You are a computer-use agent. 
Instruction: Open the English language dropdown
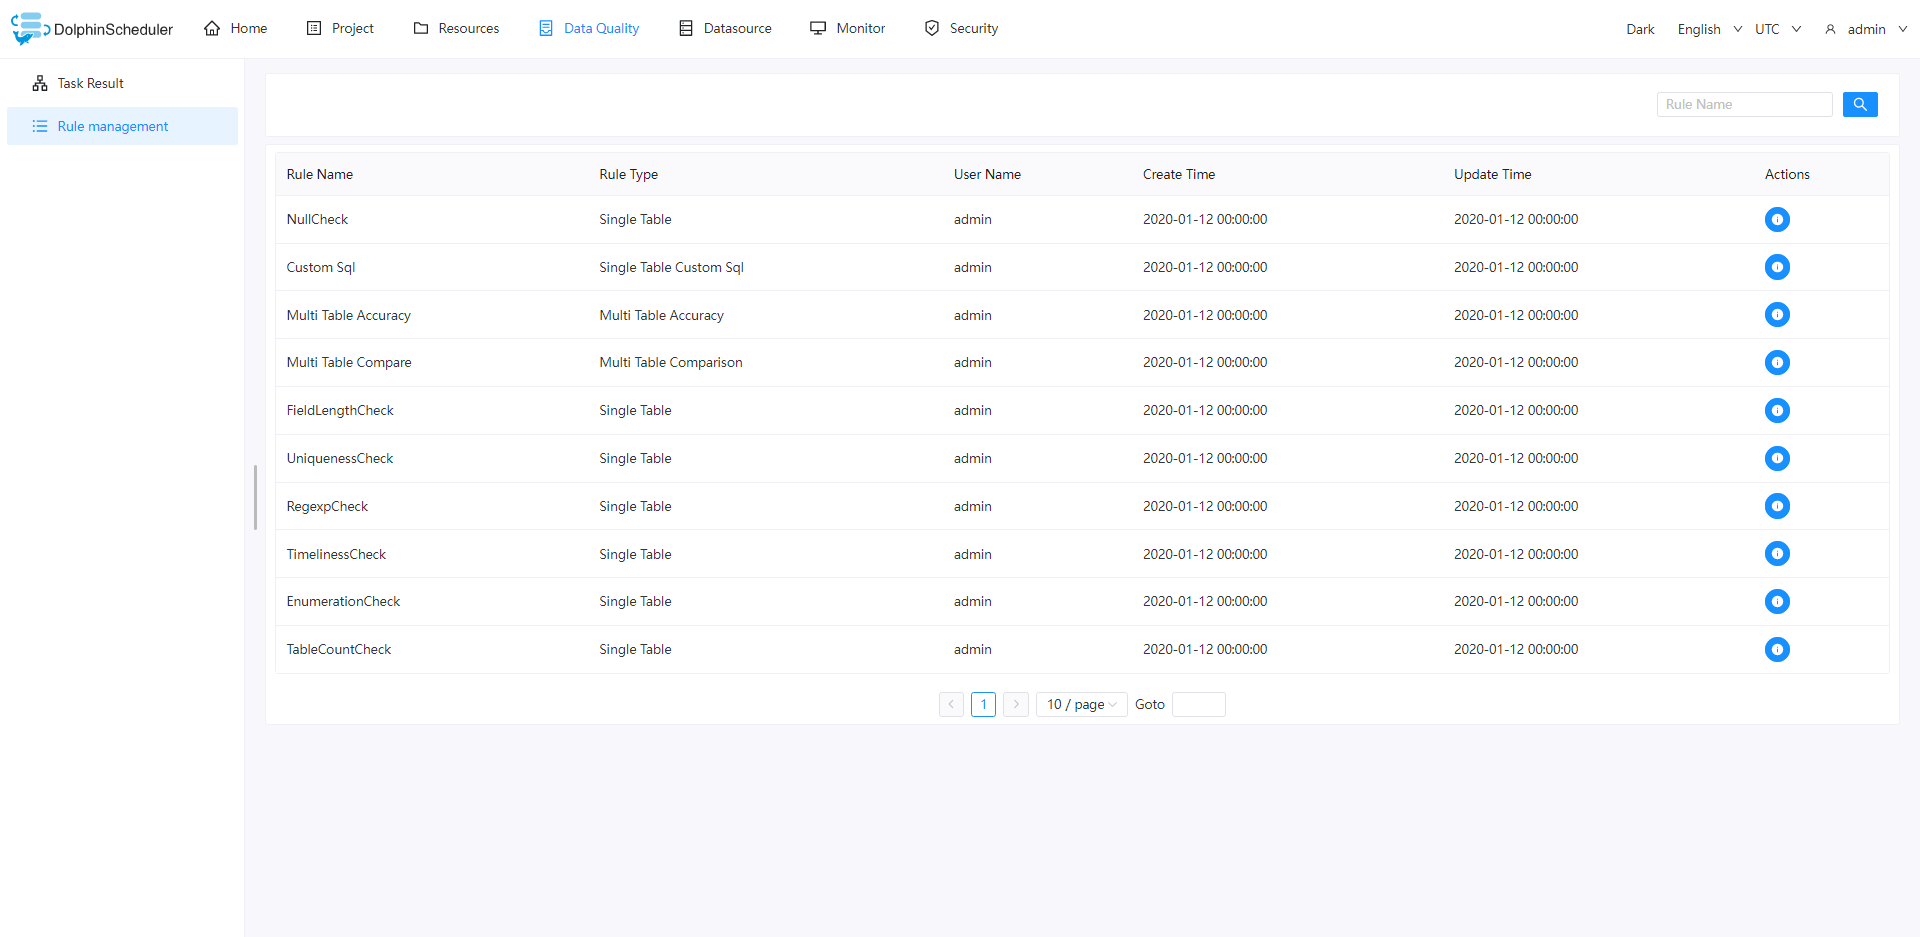(x=1708, y=29)
